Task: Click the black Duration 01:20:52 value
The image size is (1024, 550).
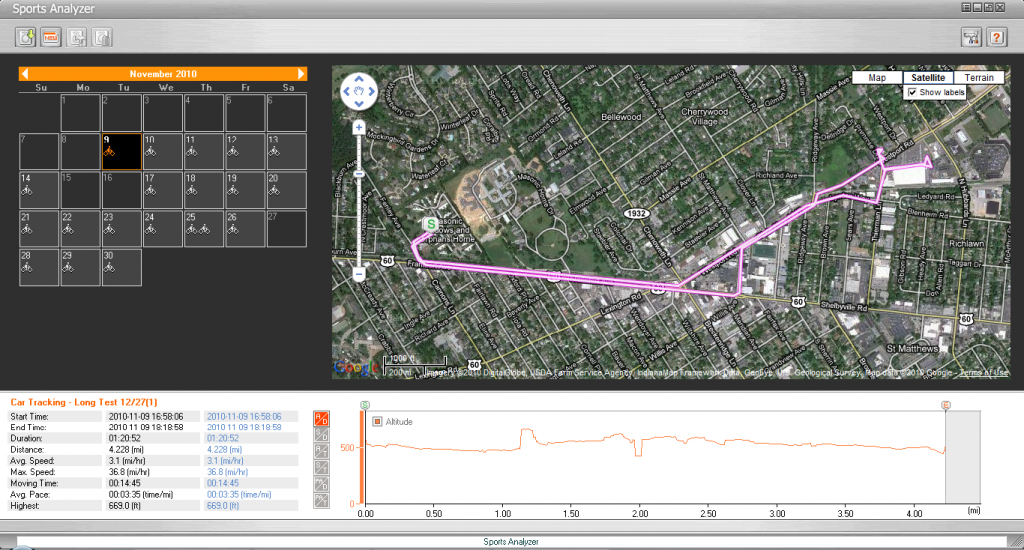Action: pyautogui.click(x=124, y=438)
